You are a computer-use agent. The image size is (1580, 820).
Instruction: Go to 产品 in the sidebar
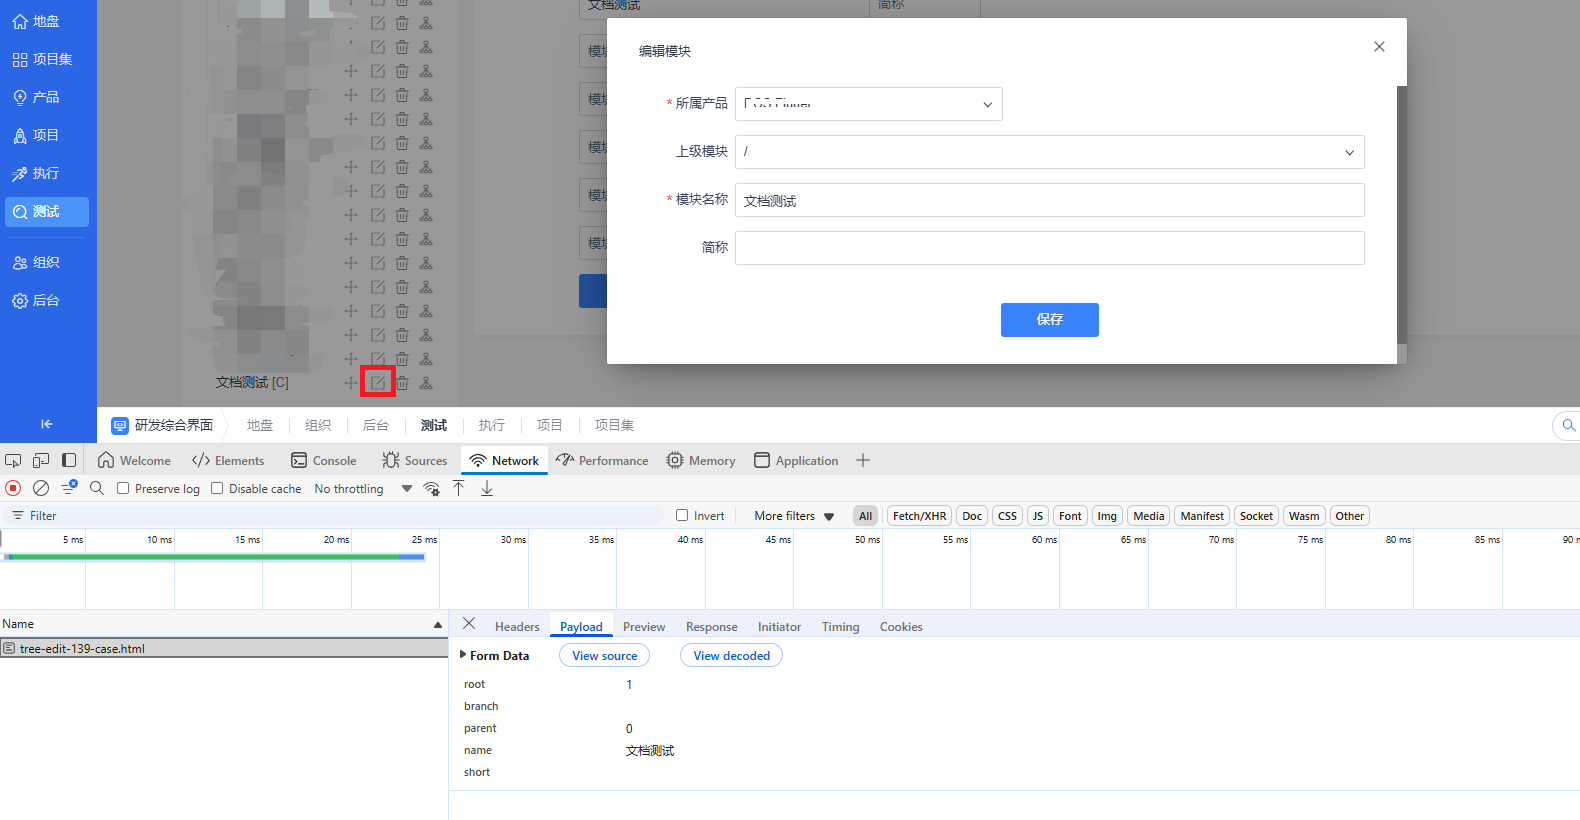pos(36,97)
